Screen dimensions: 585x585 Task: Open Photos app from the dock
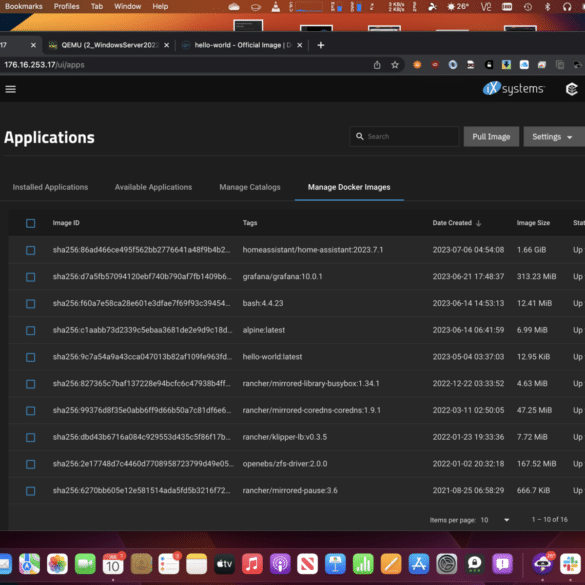(x=57, y=564)
